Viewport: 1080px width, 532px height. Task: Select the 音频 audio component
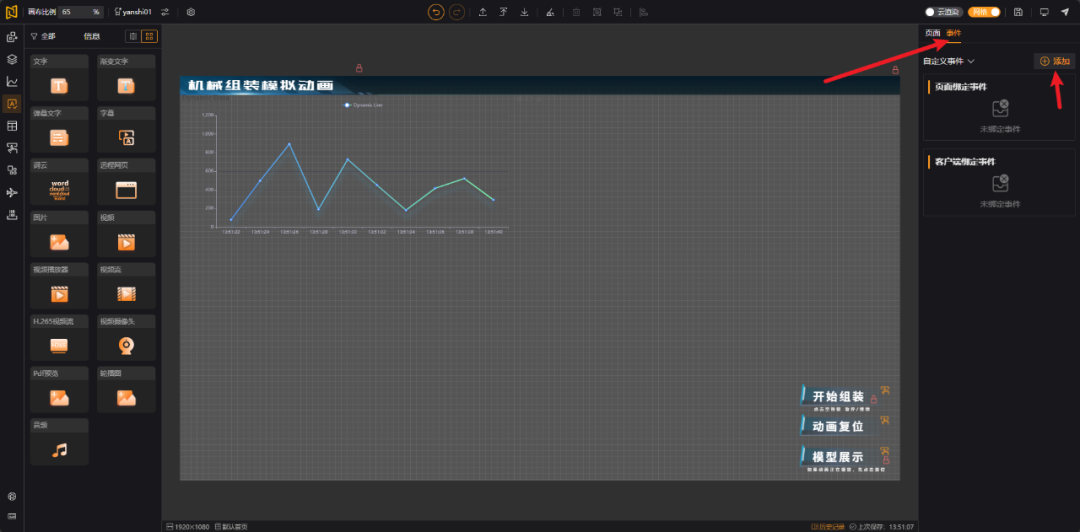click(59, 441)
